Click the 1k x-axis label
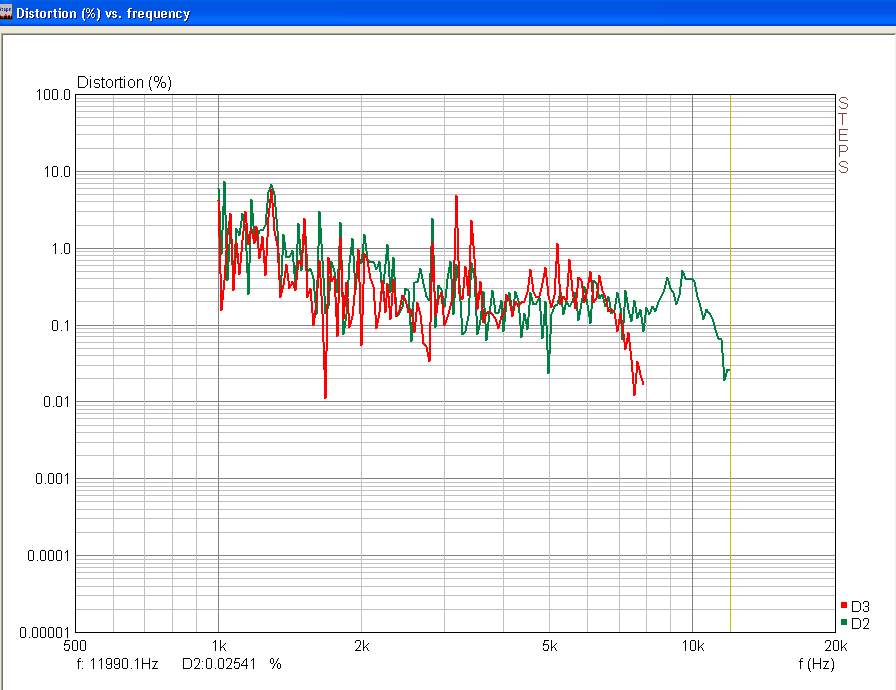 tap(219, 646)
